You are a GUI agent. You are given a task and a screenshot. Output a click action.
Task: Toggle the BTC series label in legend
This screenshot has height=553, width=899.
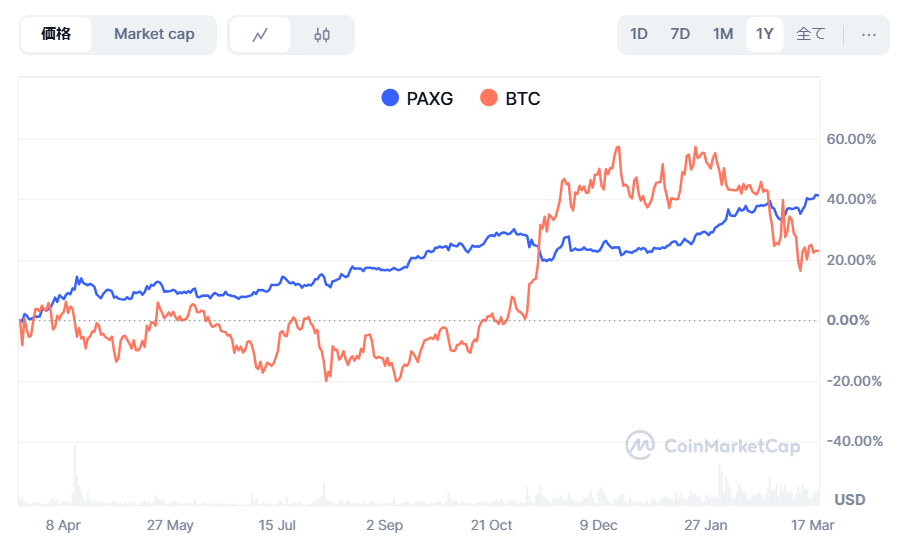point(522,98)
